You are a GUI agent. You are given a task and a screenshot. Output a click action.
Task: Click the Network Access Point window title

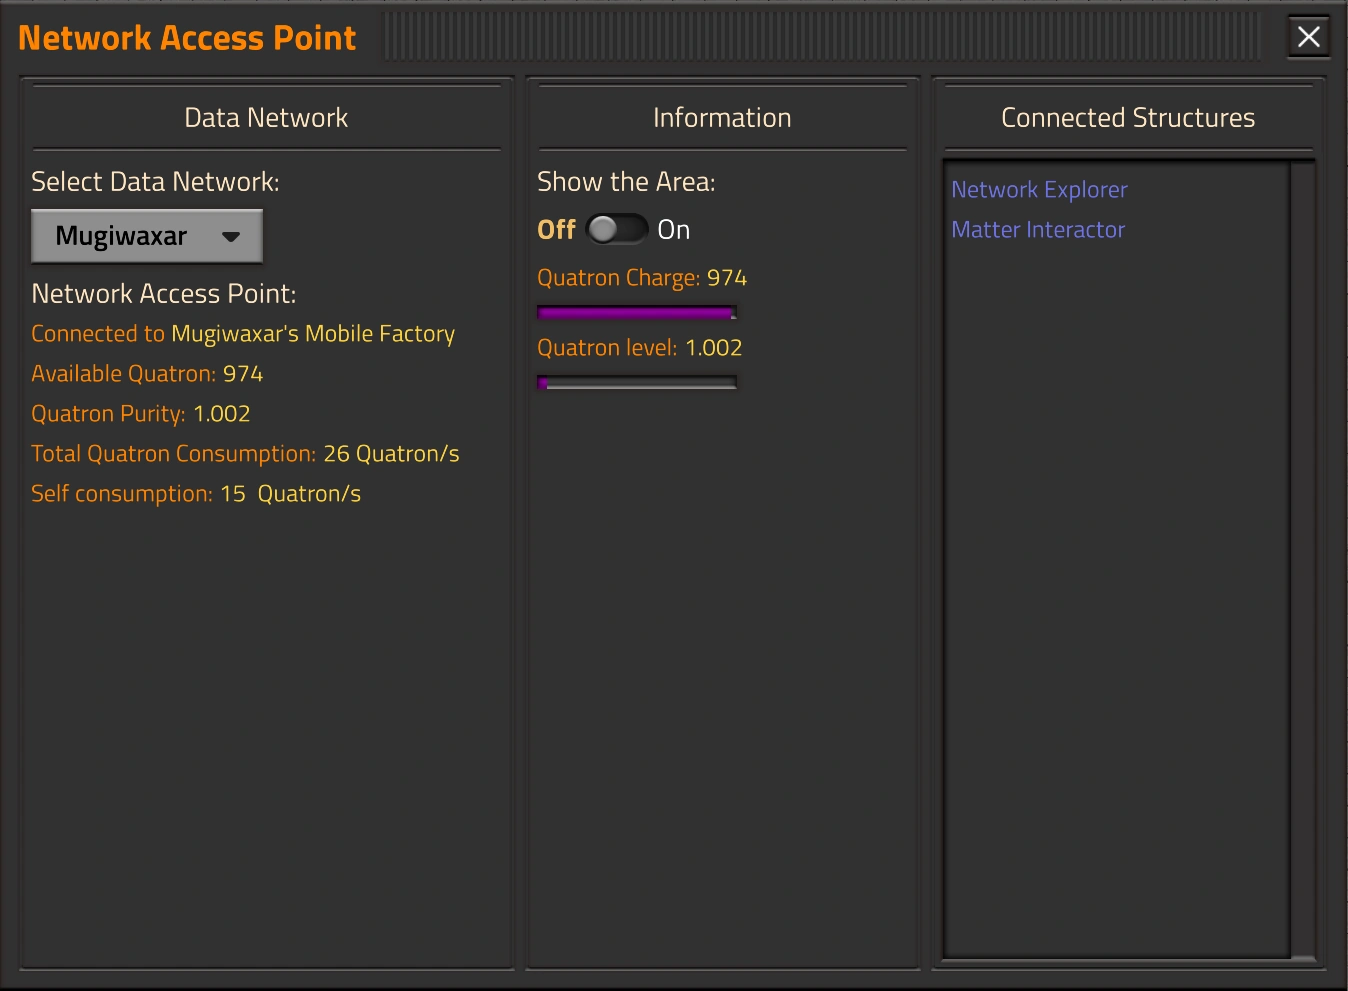(x=187, y=38)
